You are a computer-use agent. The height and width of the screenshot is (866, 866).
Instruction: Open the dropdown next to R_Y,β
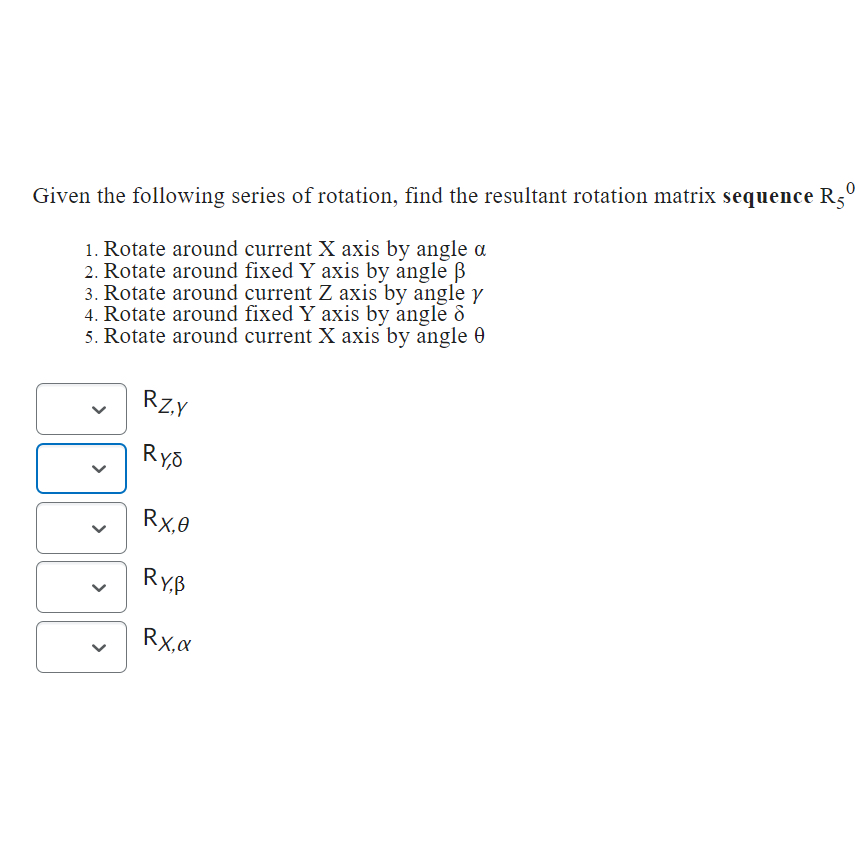(81, 587)
